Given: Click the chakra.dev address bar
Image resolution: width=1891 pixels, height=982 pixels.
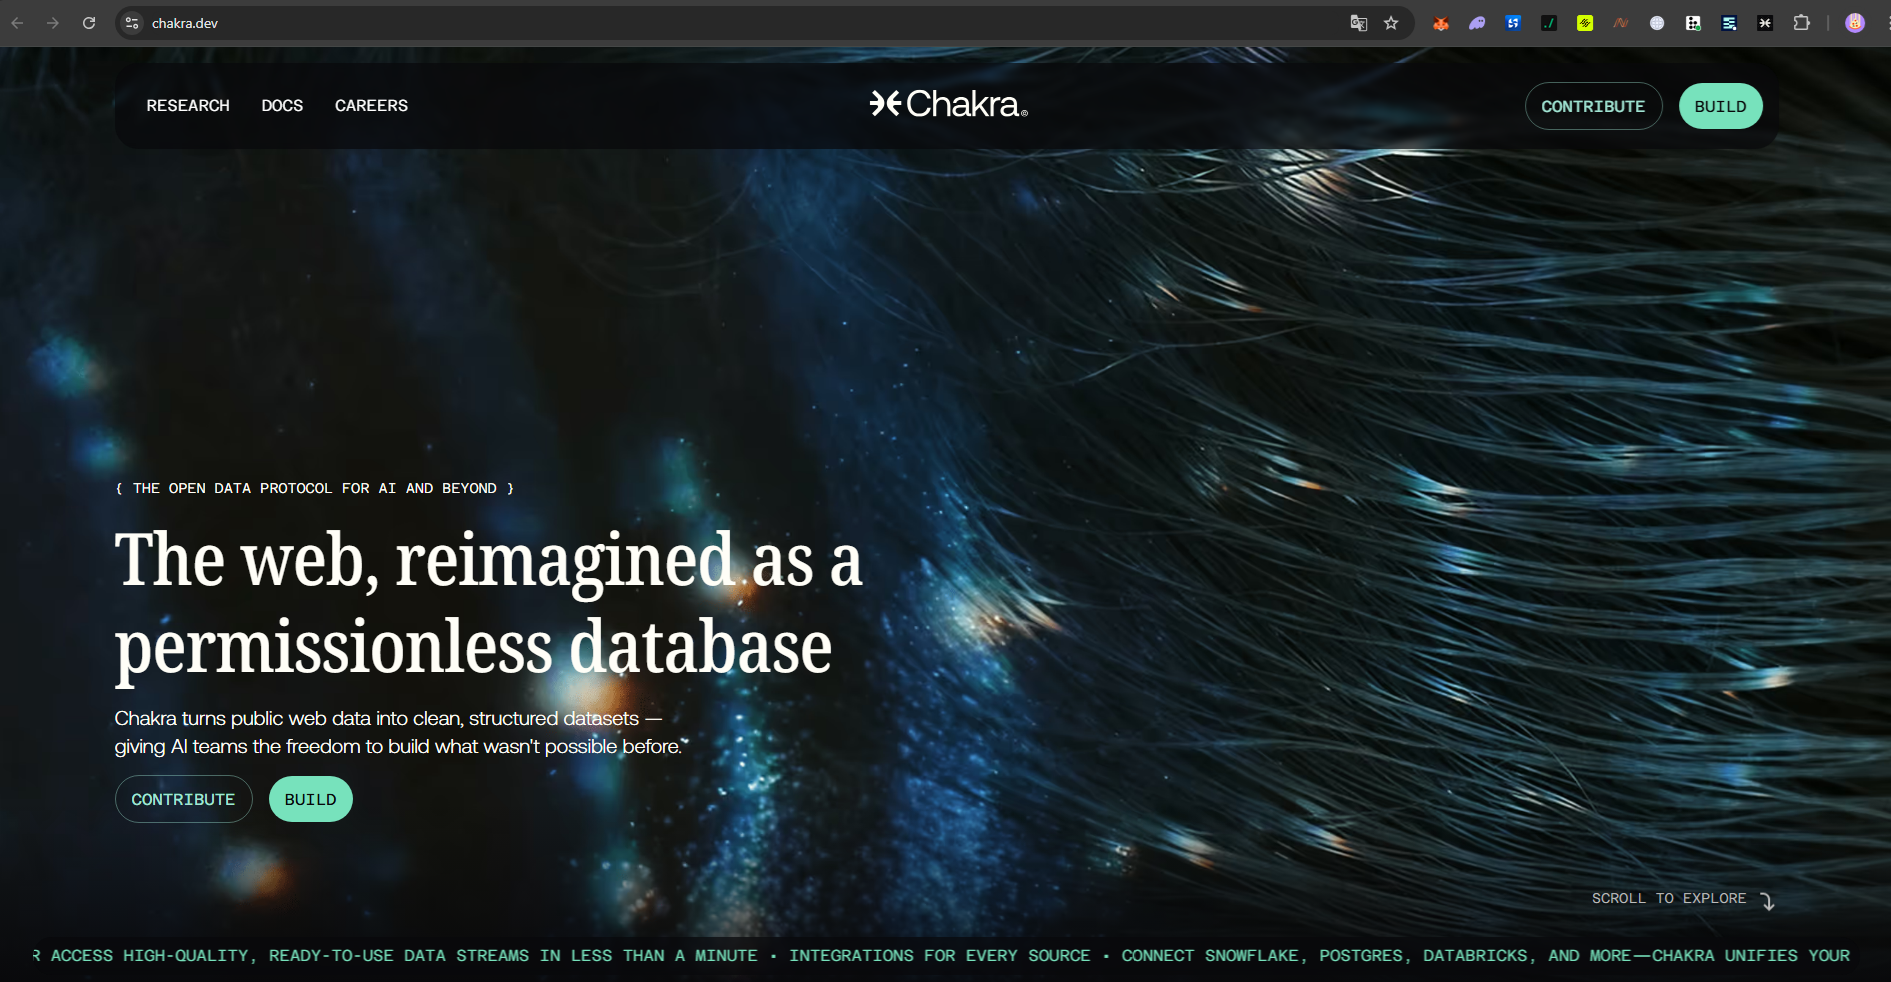Looking at the screenshot, I should pyautogui.click(x=740, y=23).
